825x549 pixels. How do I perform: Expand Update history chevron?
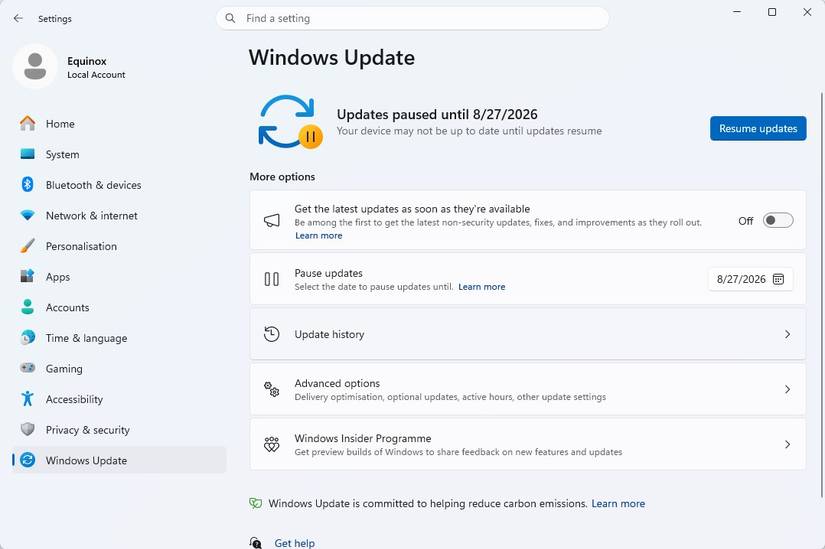(x=787, y=334)
